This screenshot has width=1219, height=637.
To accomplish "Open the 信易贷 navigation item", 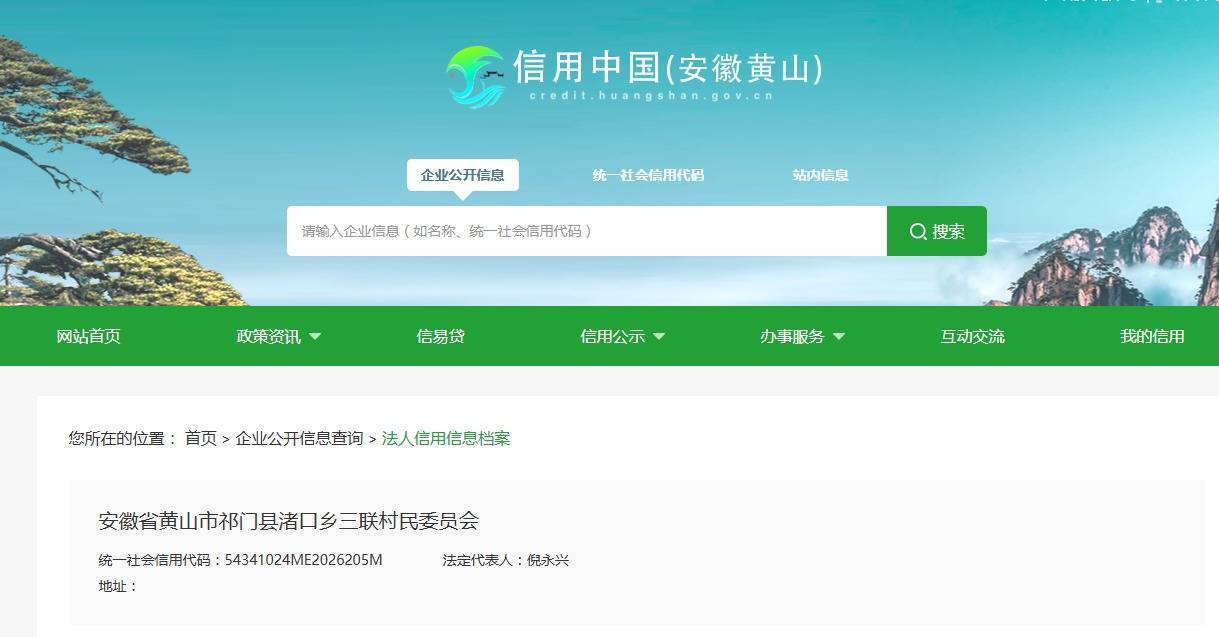I will click(441, 337).
